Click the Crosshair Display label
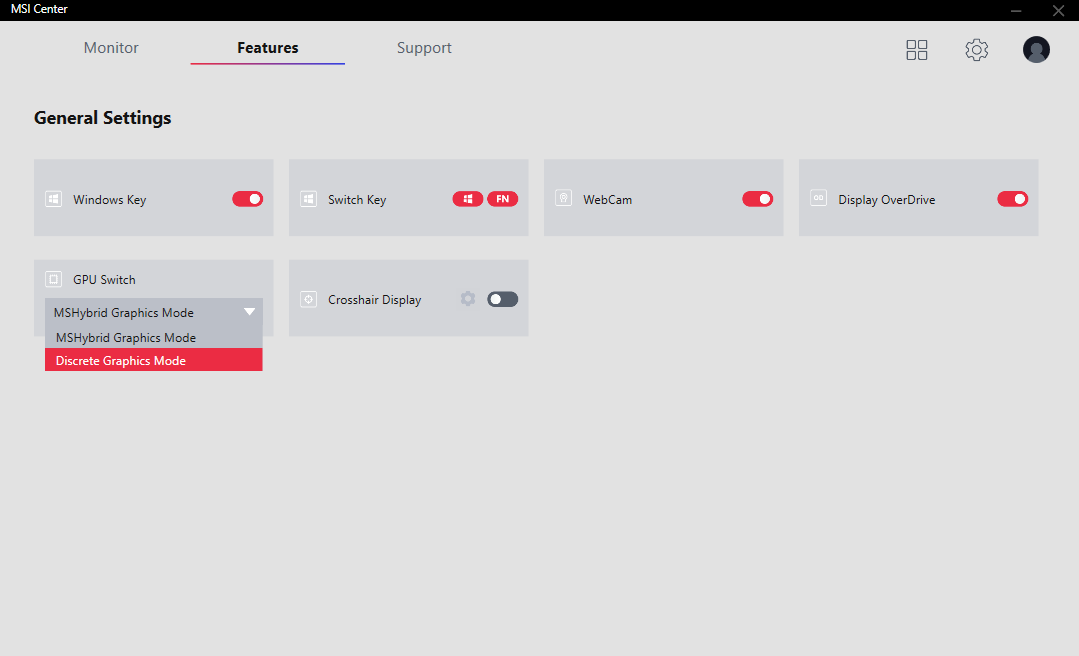 coord(374,299)
